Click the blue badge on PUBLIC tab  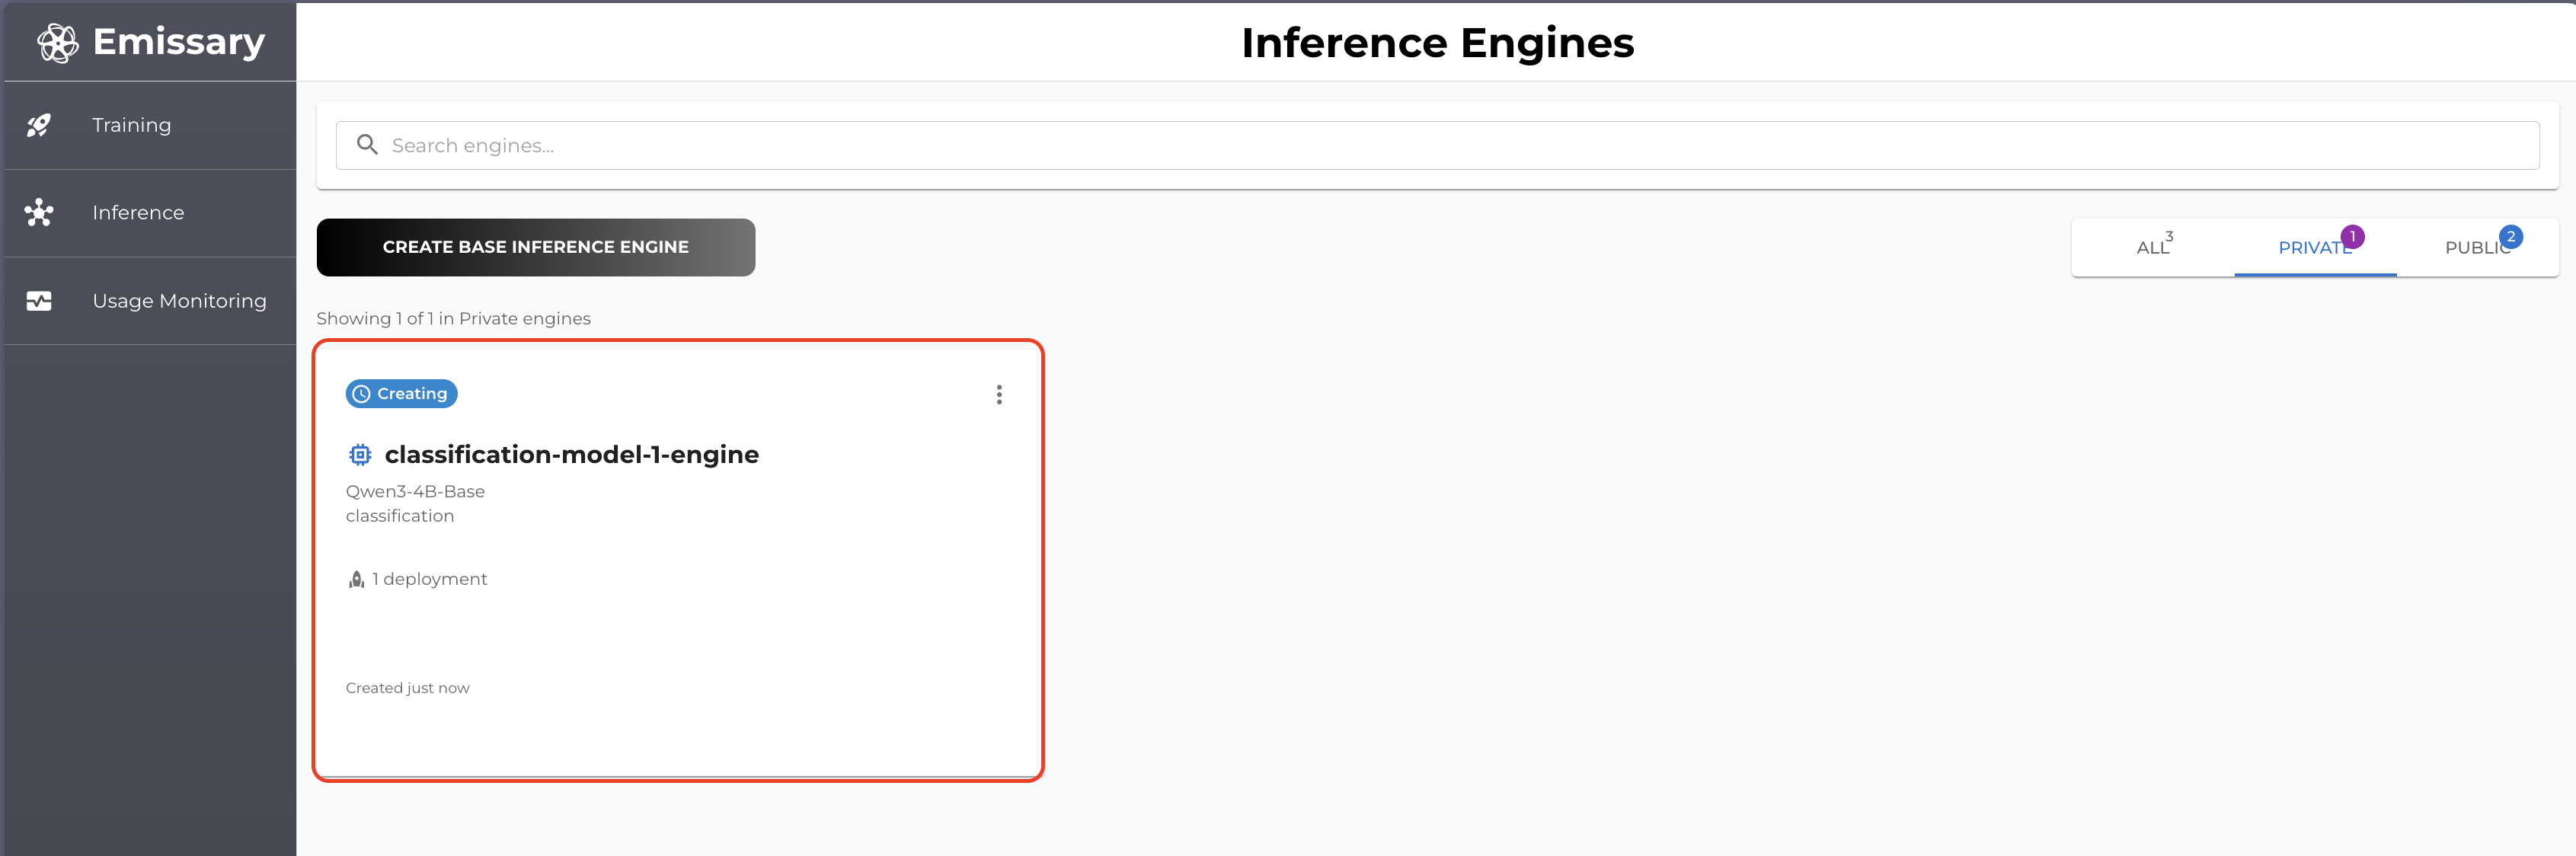point(2512,236)
